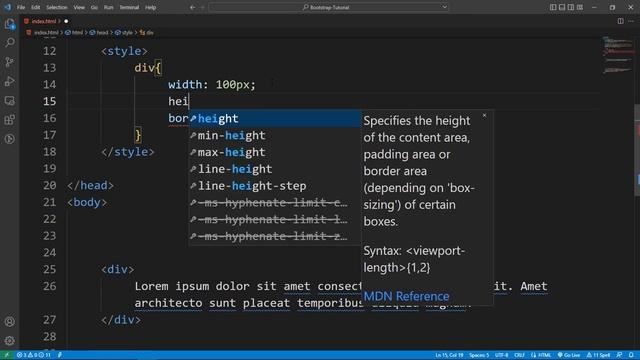Image resolution: width=640 pixels, height=360 pixels.
Task: Change the CRLF end of line sequence
Action: [x=519, y=355]
